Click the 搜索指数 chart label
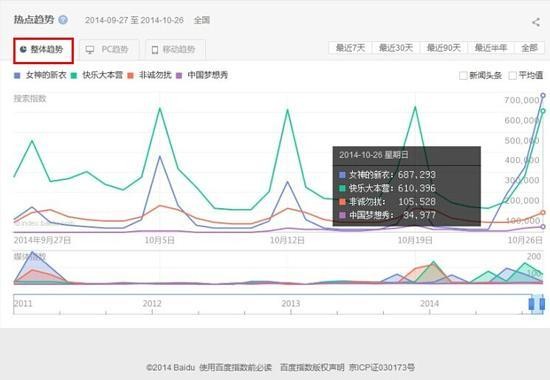Viewport: 550px width, 380px height. pos(30,99)
